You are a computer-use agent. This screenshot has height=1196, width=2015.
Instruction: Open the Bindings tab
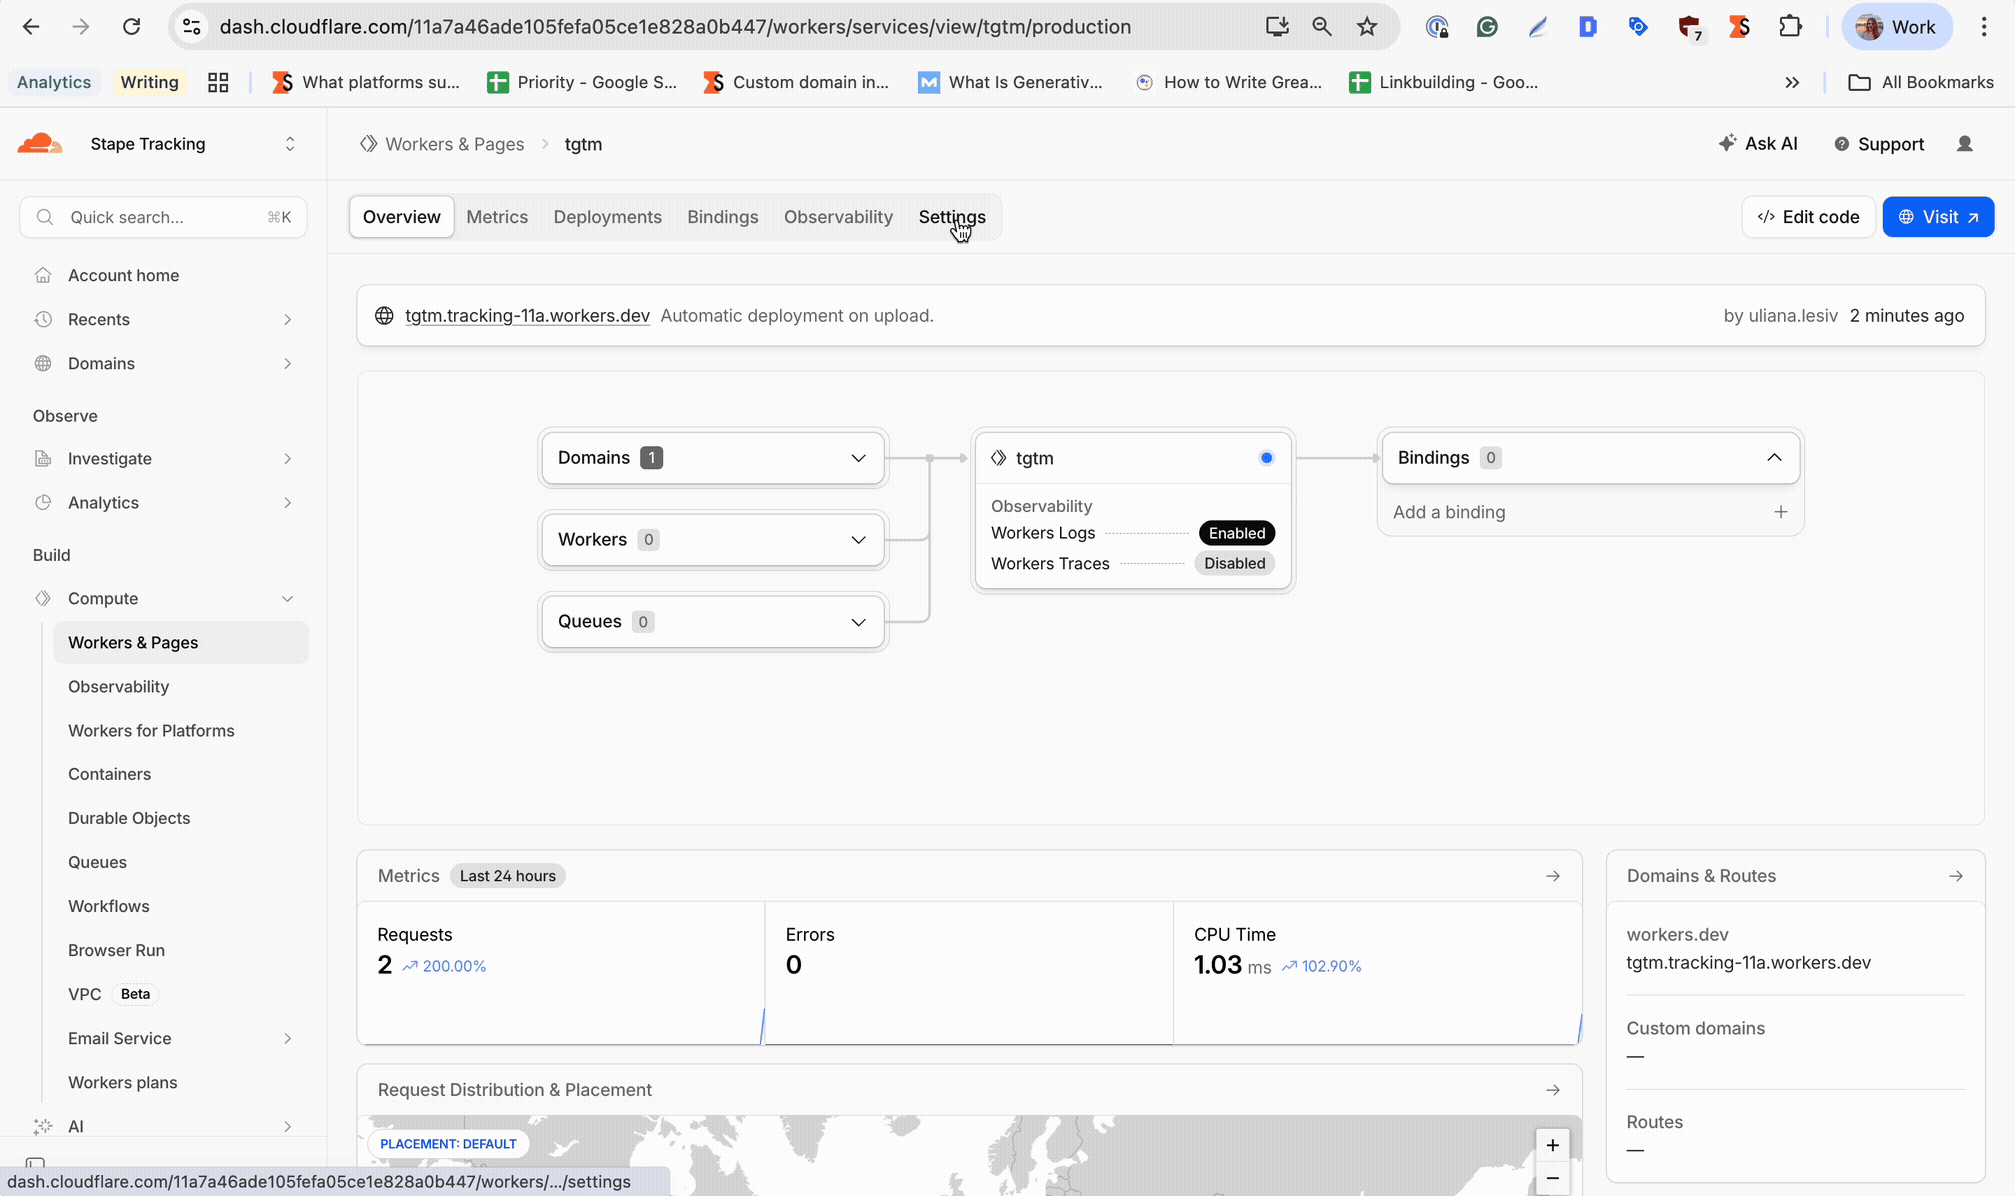(723, 217)
